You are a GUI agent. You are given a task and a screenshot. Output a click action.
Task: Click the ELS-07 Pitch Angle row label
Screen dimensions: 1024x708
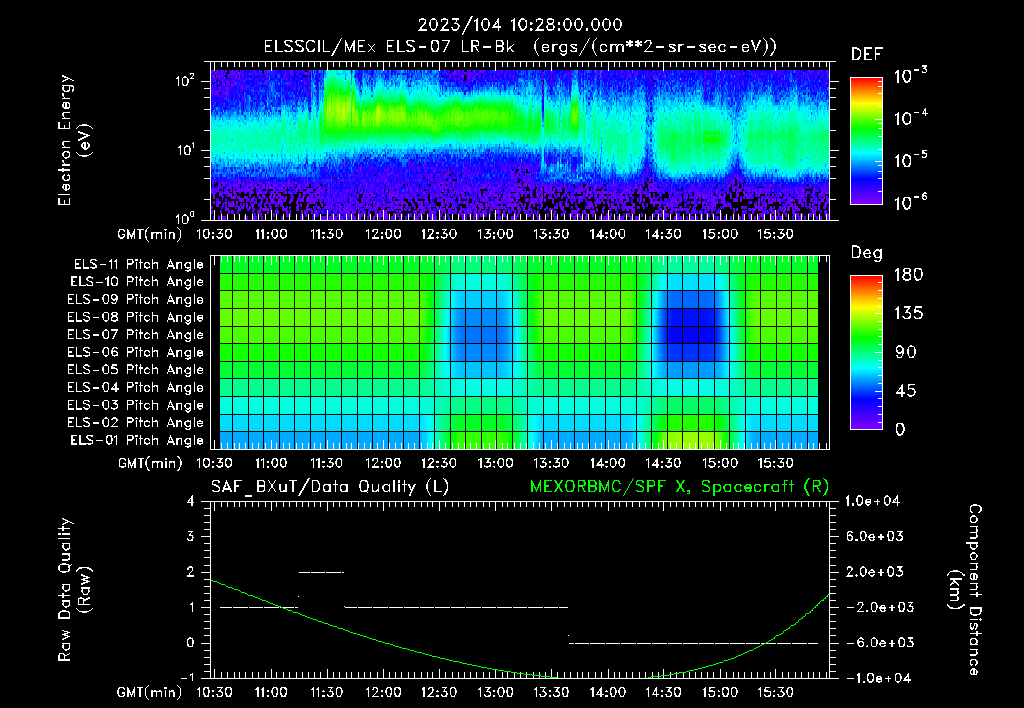coord(136,334)
